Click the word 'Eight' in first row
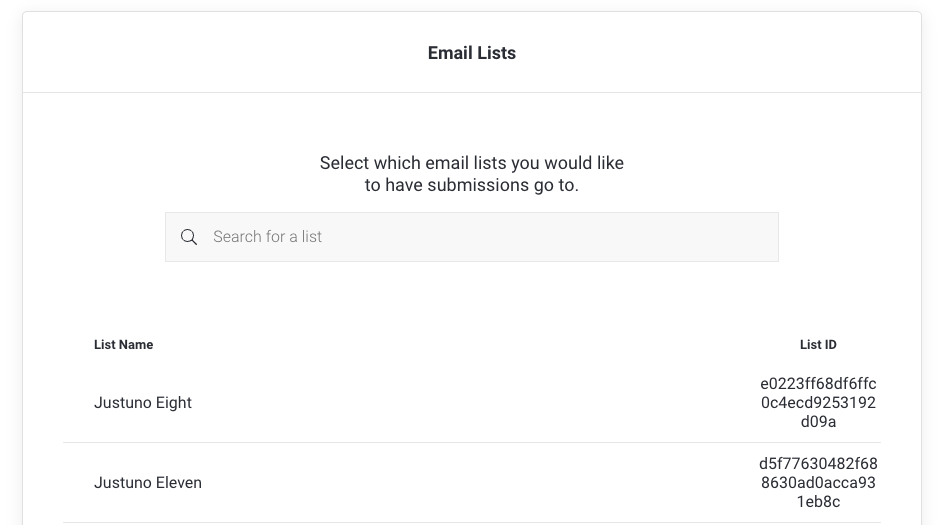 (x=173, y=403)
